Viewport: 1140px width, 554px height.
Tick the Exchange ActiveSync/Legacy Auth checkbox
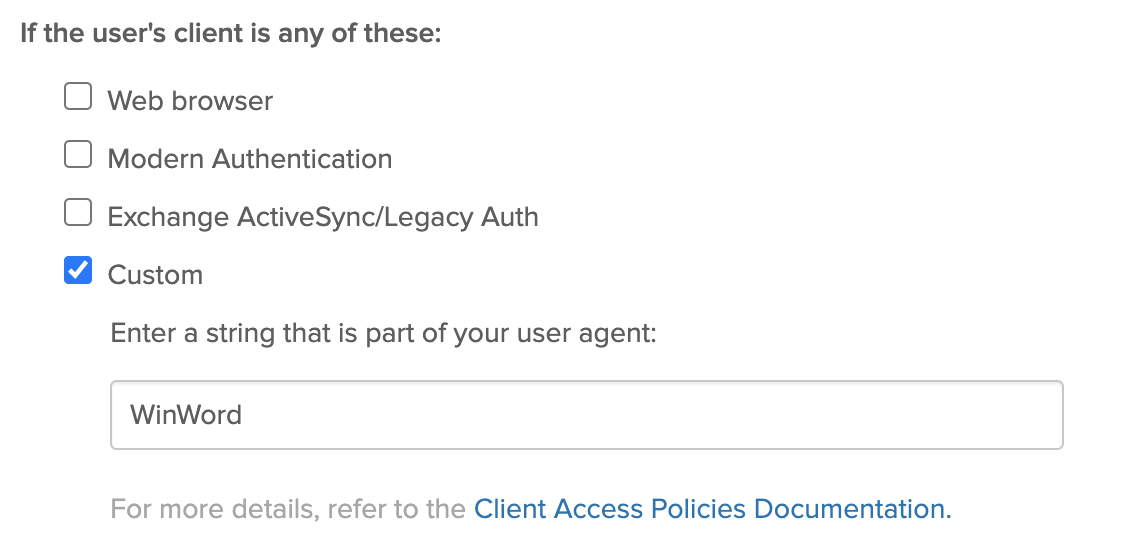[x=78, y=213]
